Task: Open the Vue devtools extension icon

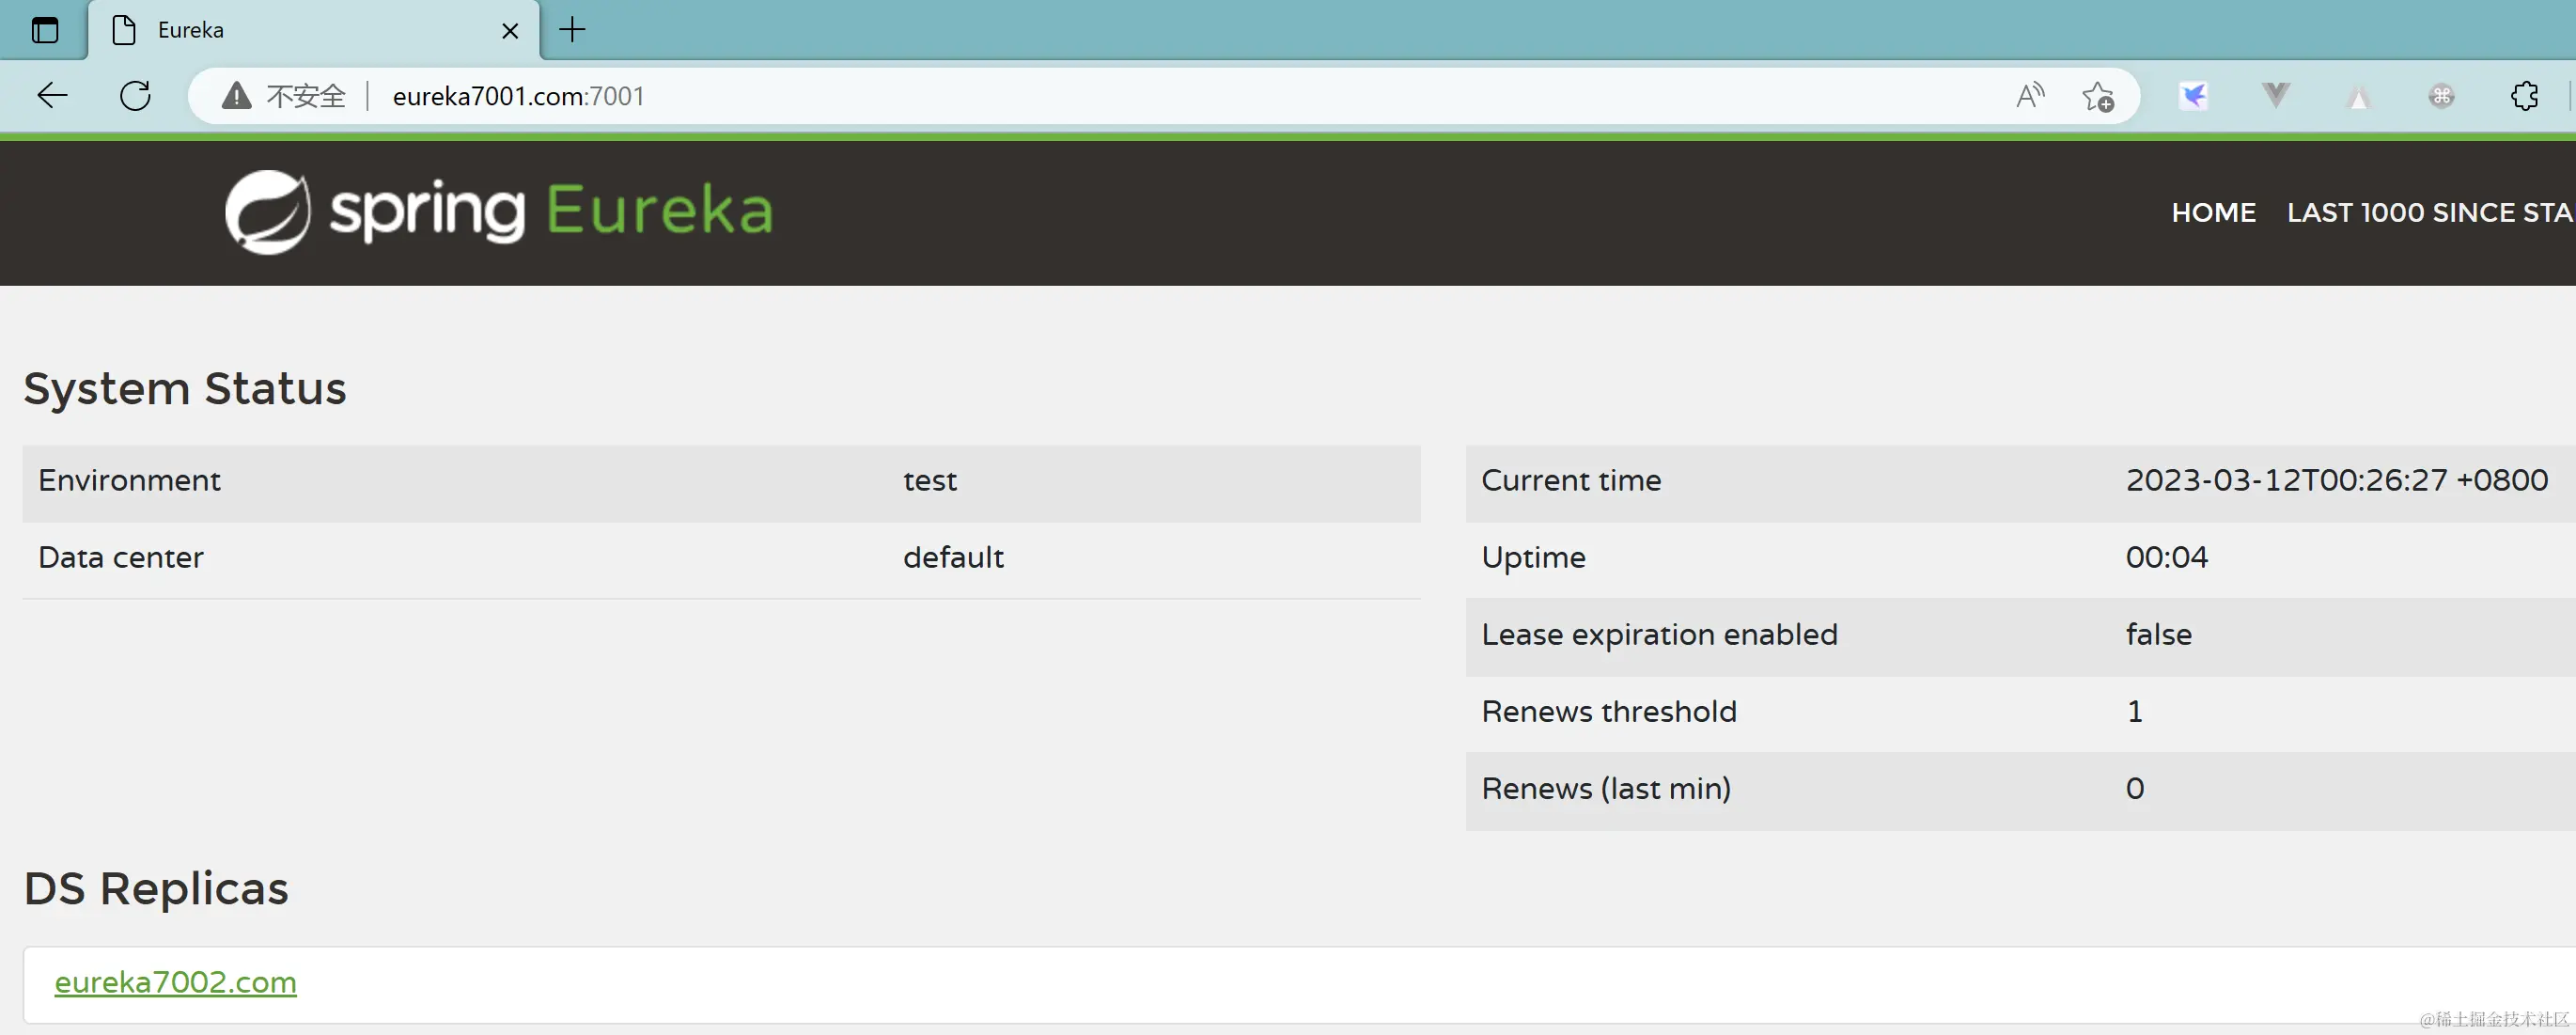Action: tap(2275, 96)
